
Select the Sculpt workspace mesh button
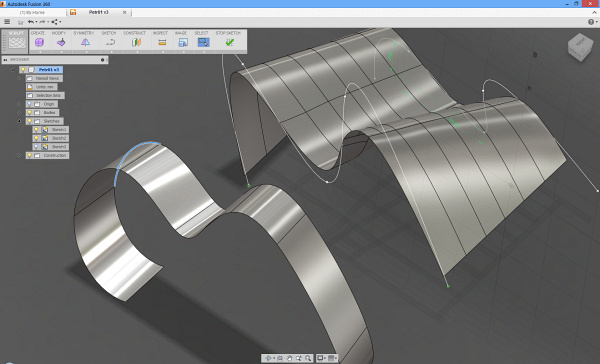[x=16, y=41]
